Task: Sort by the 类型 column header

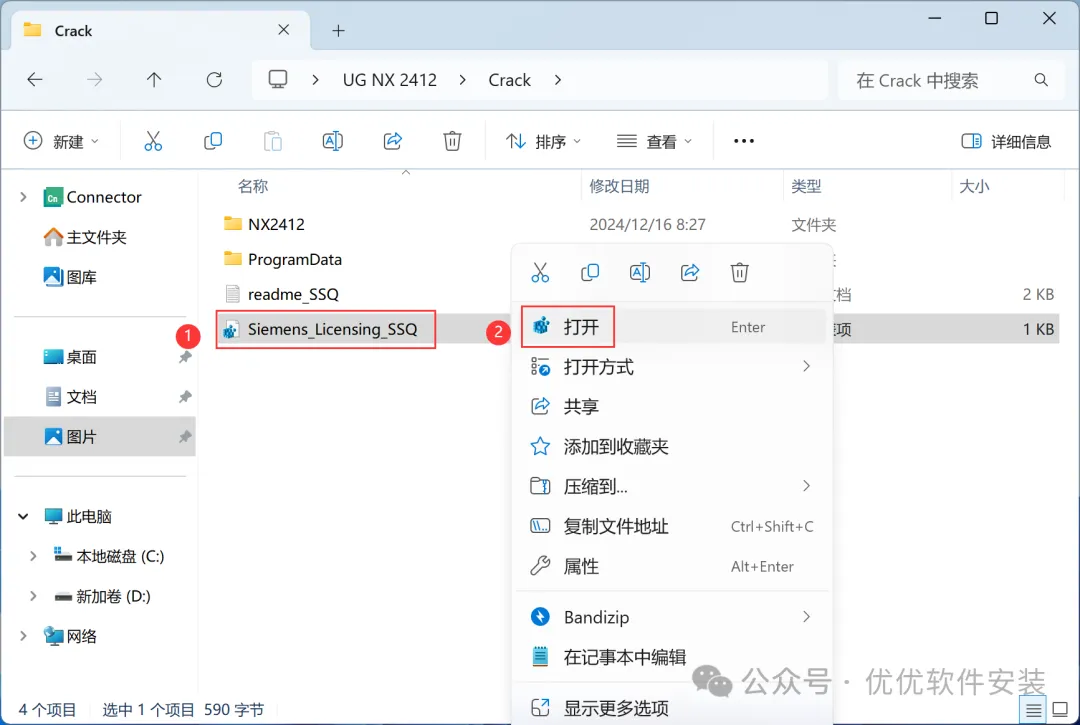Action: (807, 186)
